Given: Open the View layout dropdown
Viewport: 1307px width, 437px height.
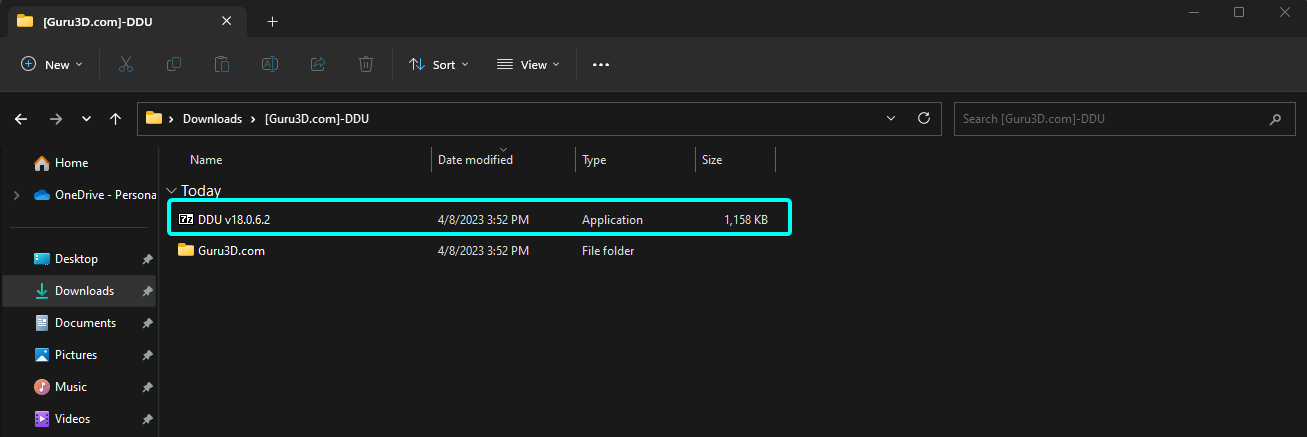Looking at the screenshot, I should [x=528, y=64].
